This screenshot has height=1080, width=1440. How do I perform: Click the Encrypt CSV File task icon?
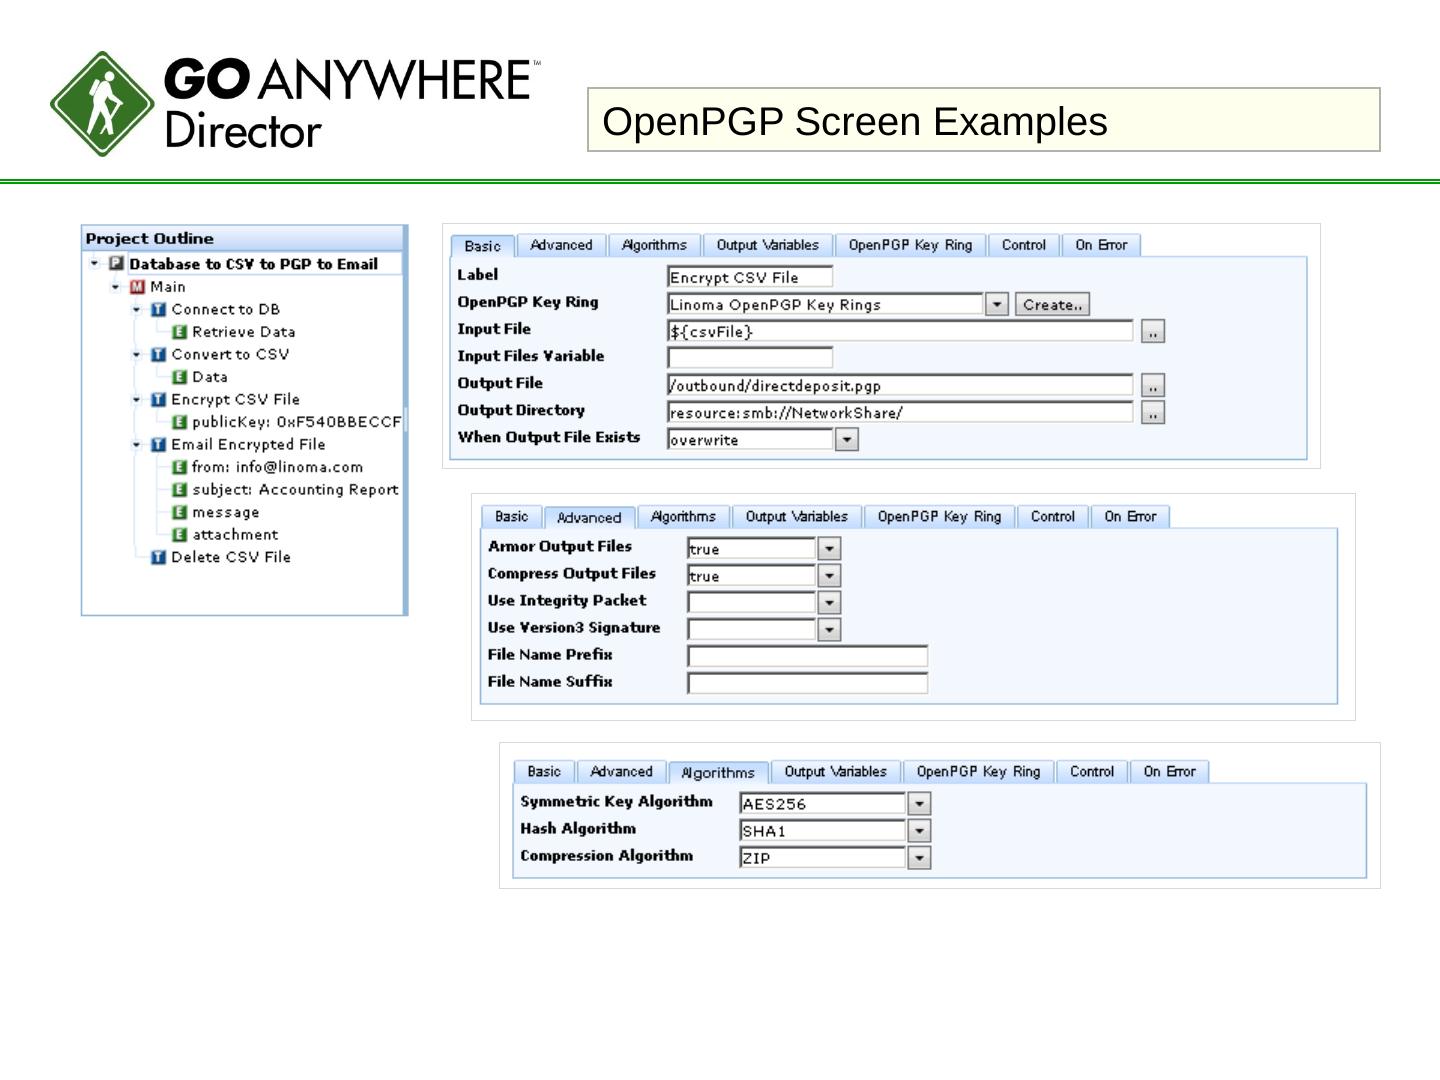coord(159,400)
